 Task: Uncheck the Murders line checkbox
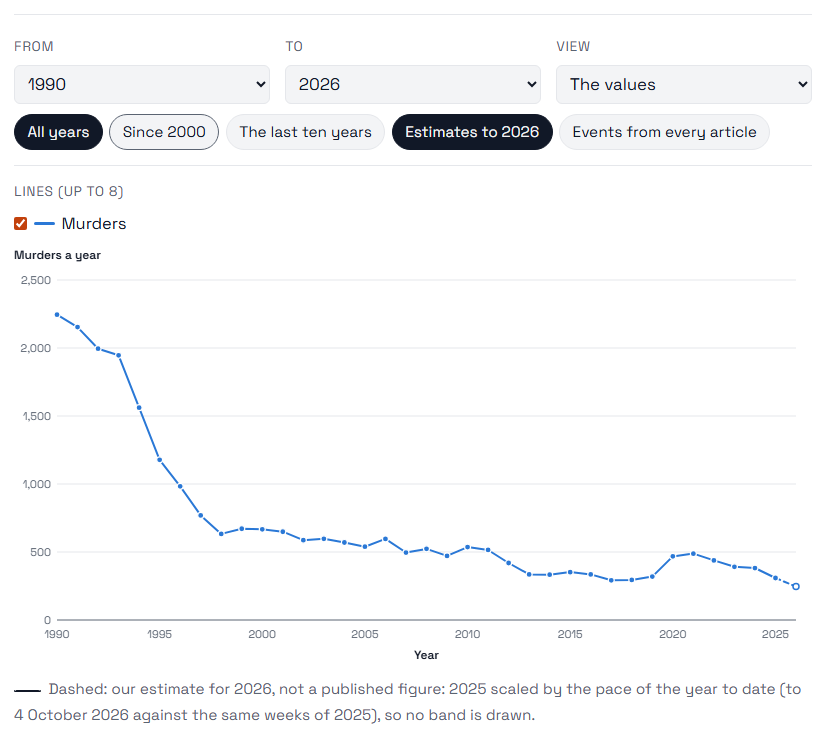click(21, 223)
